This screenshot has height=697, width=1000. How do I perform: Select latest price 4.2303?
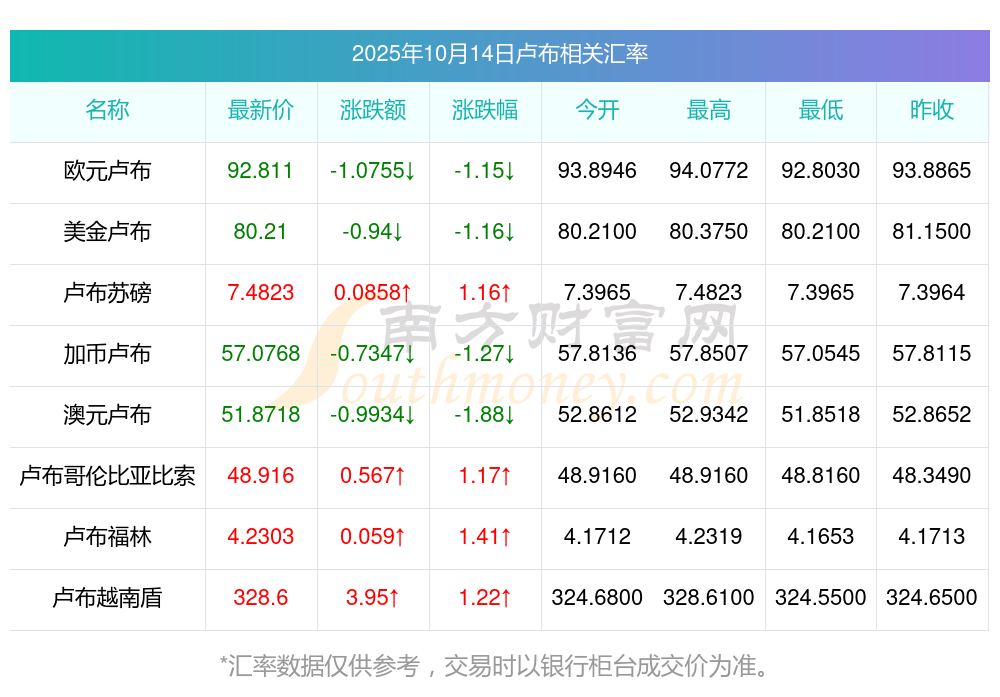pos(260,536)
